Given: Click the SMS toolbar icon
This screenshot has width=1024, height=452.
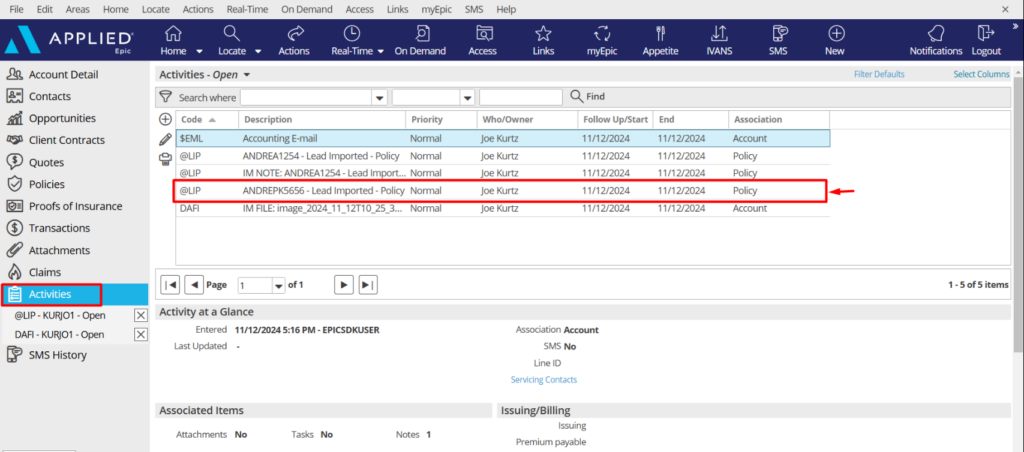Looking at the screenshot, I should [778, 34].
